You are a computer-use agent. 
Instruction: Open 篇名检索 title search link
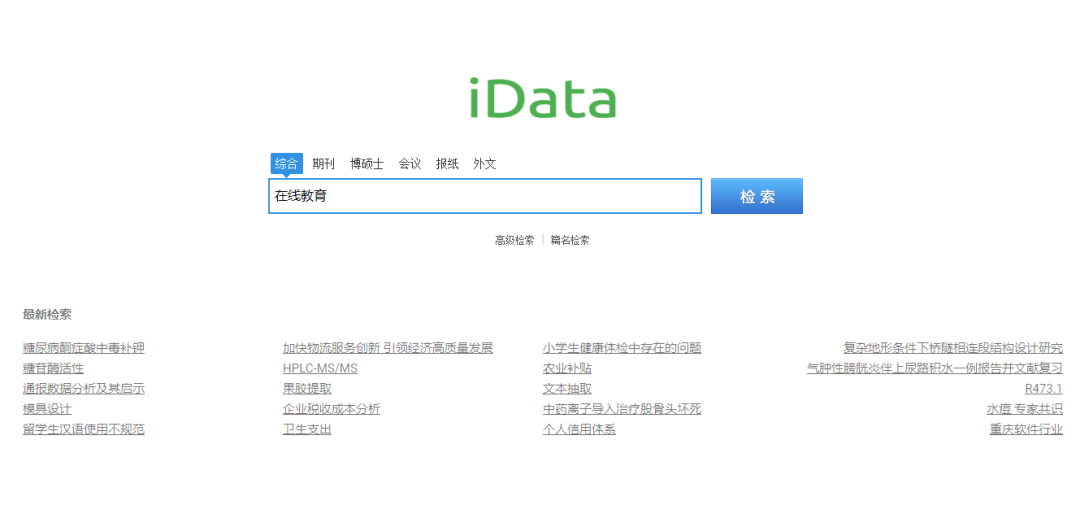click(x=570, y=240)
